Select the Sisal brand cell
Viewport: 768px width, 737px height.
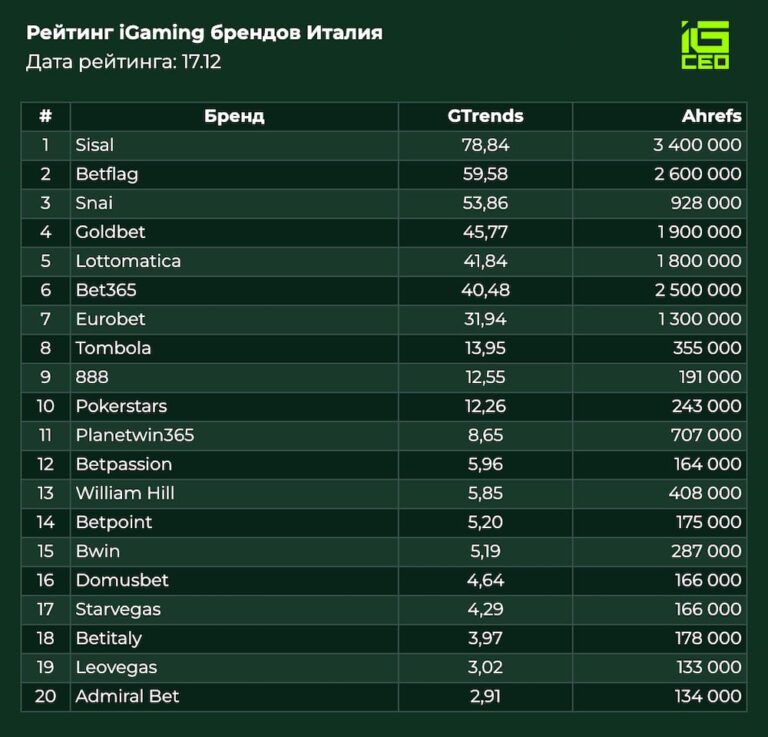tap(95, 145)
